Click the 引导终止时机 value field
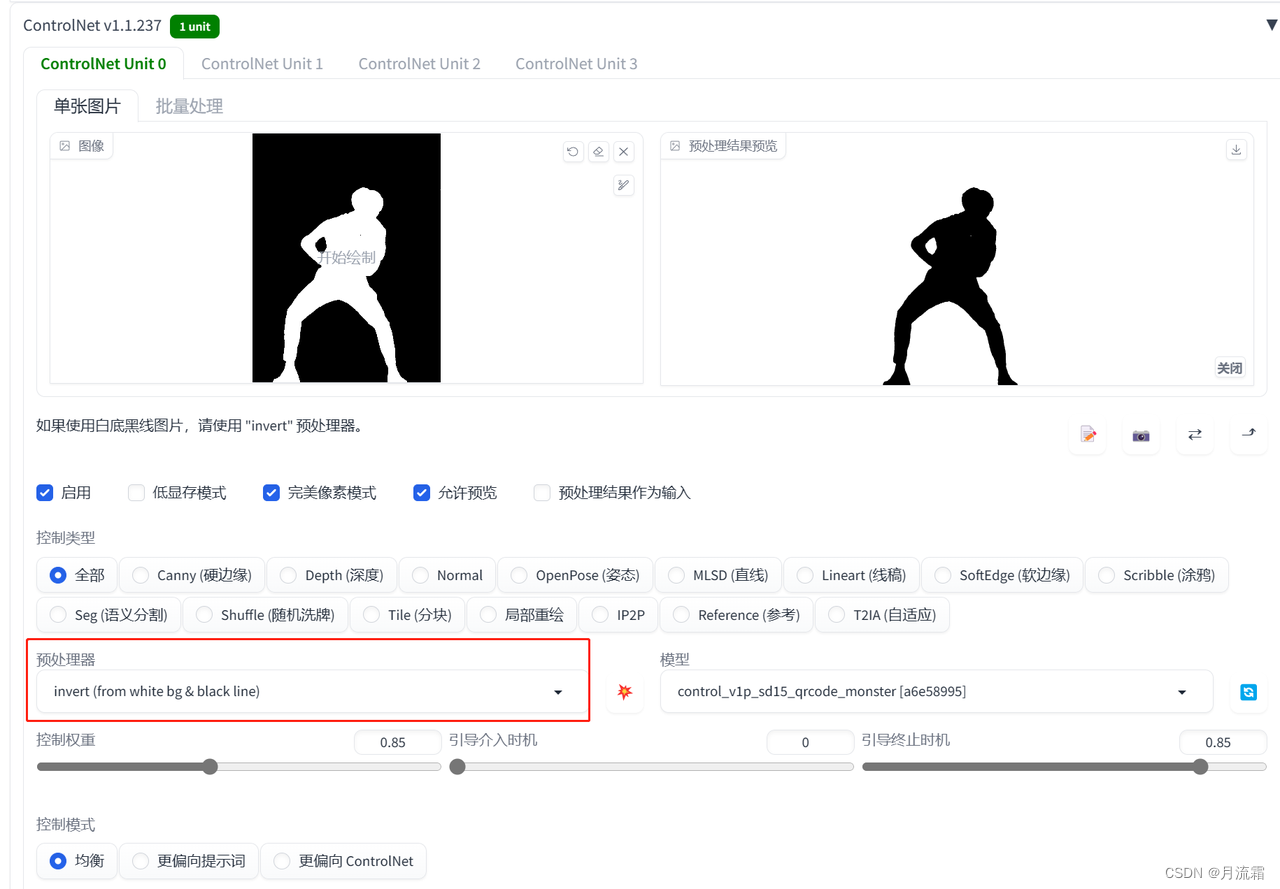The width and height of the screenshot is (1280, 889). click(1223, 742)
